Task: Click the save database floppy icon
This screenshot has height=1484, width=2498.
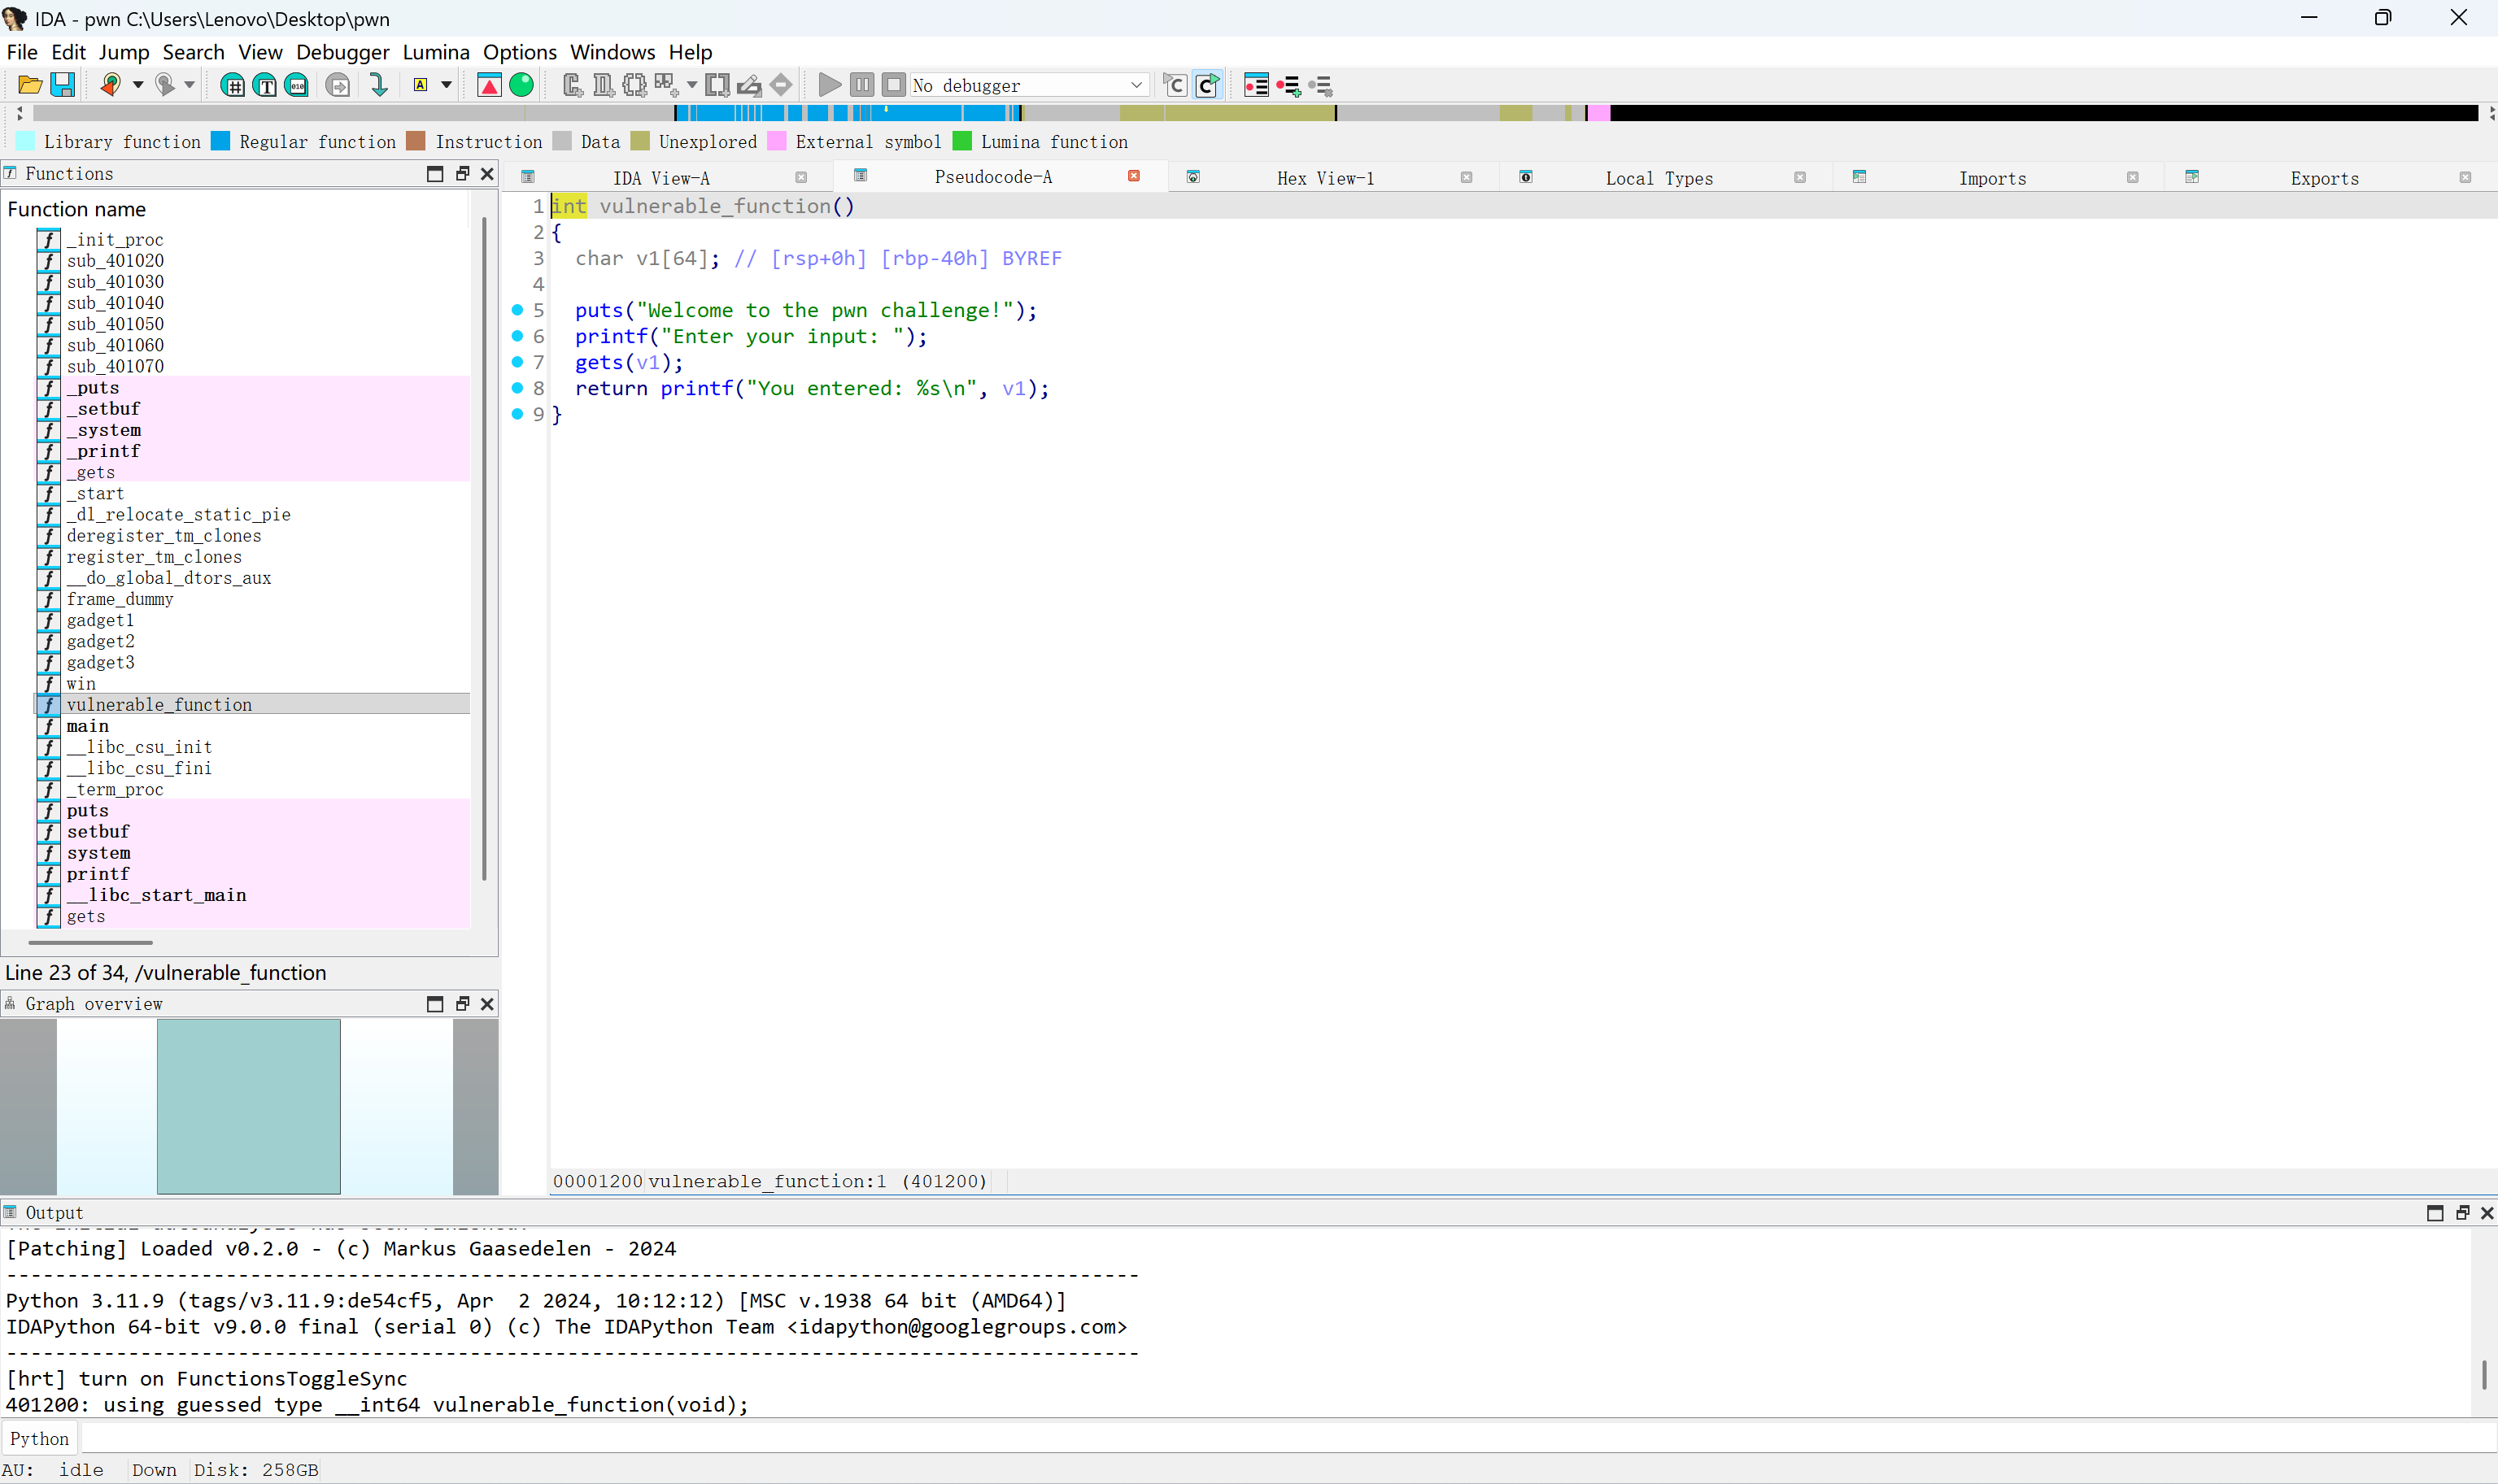Action: coord(62,85)
